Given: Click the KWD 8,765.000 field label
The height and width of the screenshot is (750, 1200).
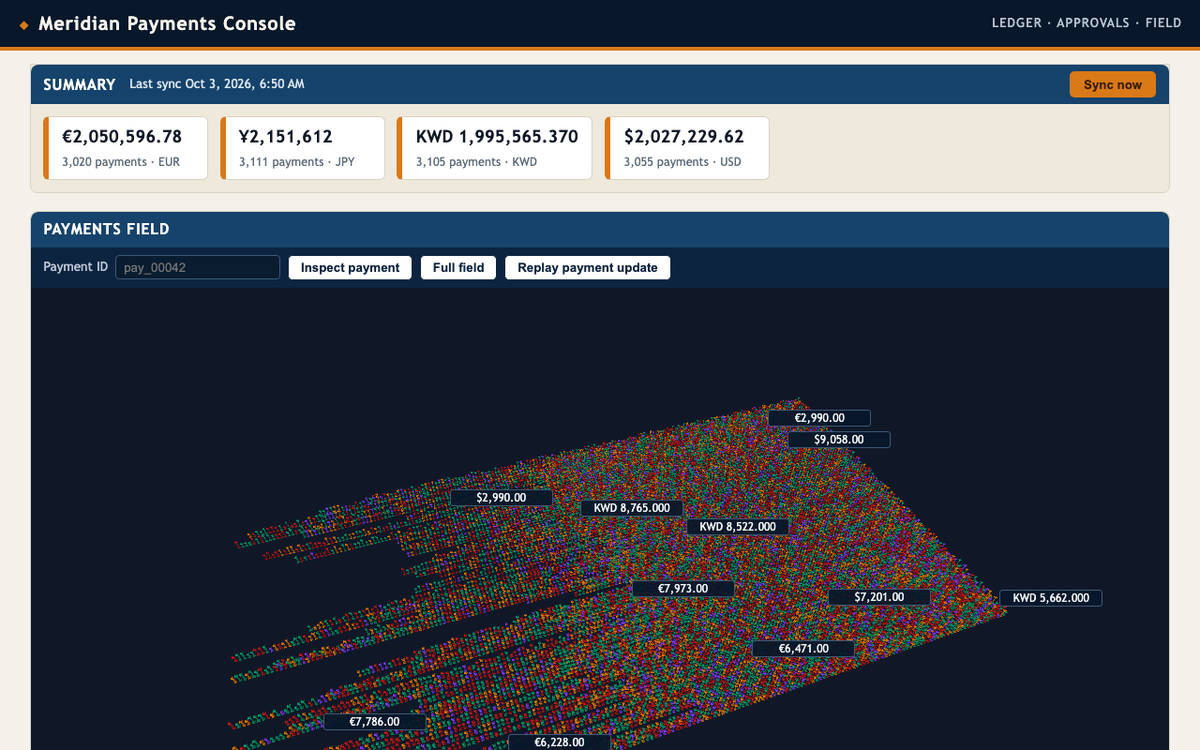Looking at the screenshot, I should point(632,508).
